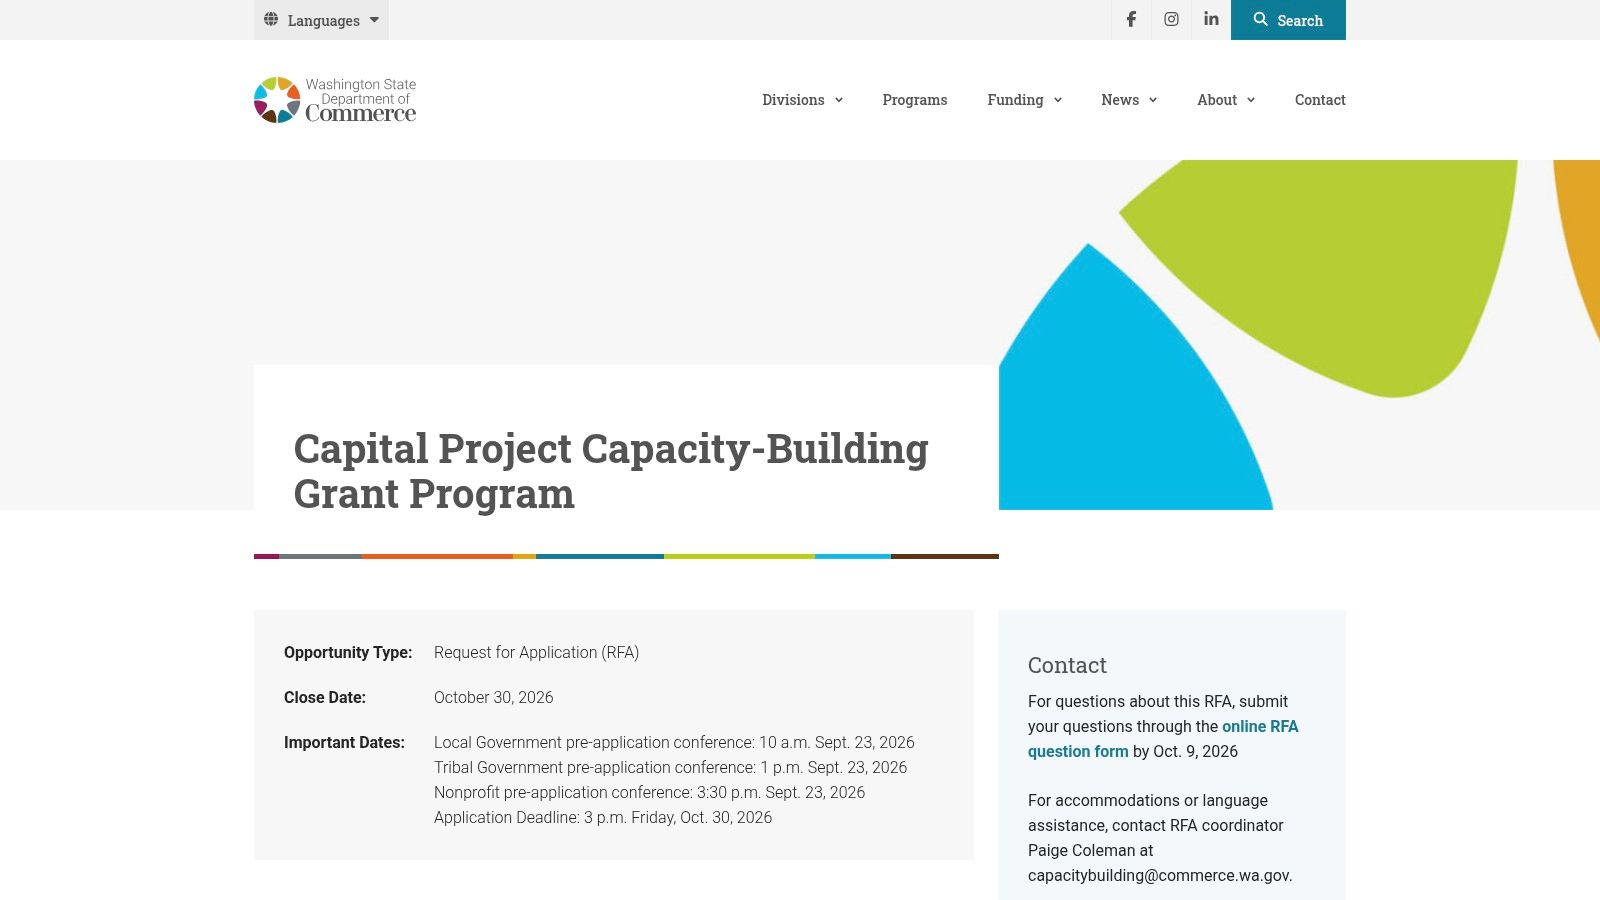Expand the Divisions menu
The width and height of the screenshot is (1600, 900).
coord(802,100)
